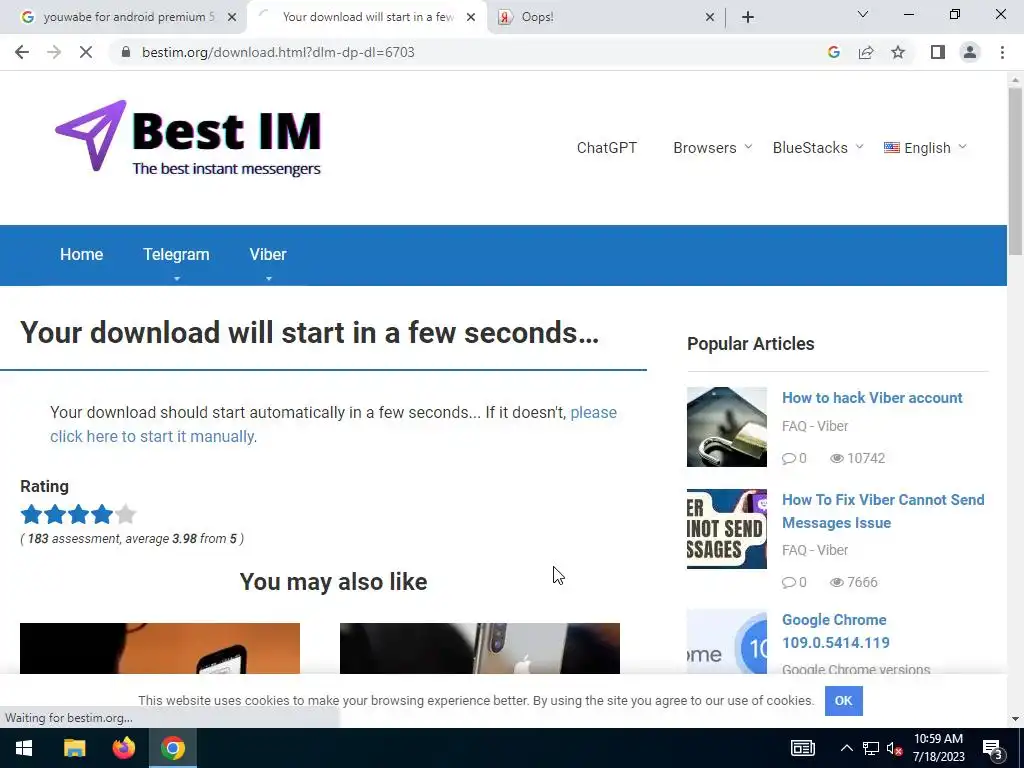Open File Explorer from taskbar
The width and height of the screenshot is (1024, 768).
coord(74,748)
